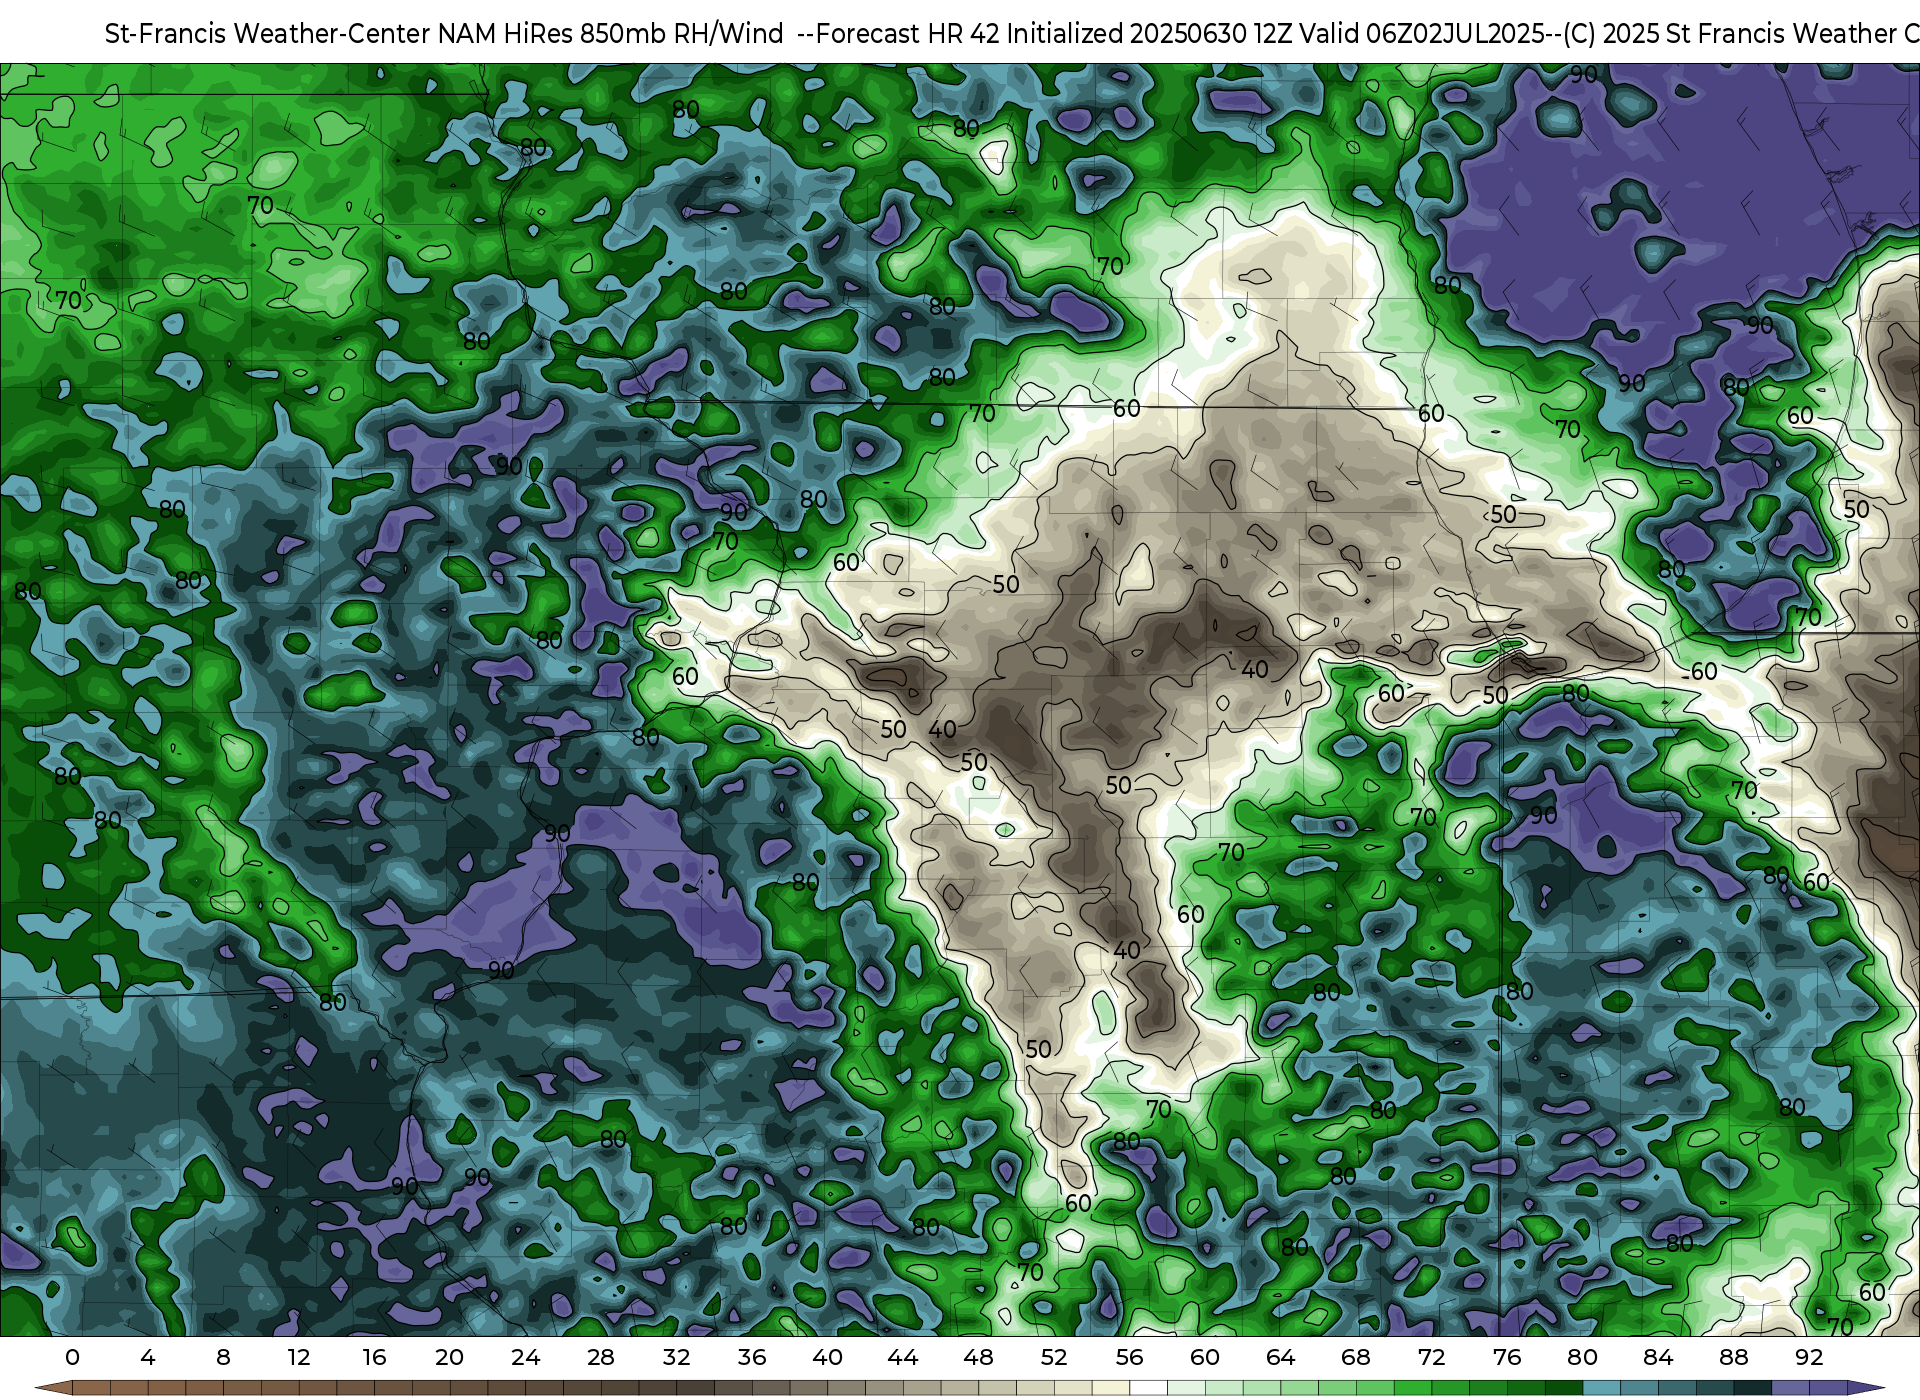Click the color scale label '68'

point(1356,1357)
